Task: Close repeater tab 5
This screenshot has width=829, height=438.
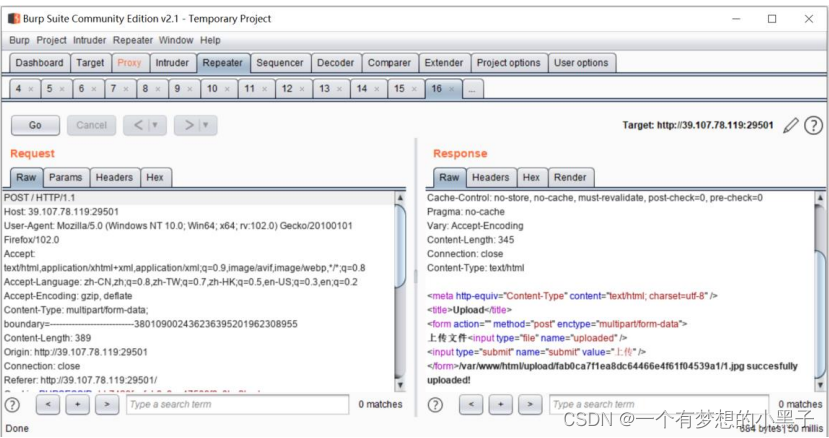Action: [x=62, y=89]
